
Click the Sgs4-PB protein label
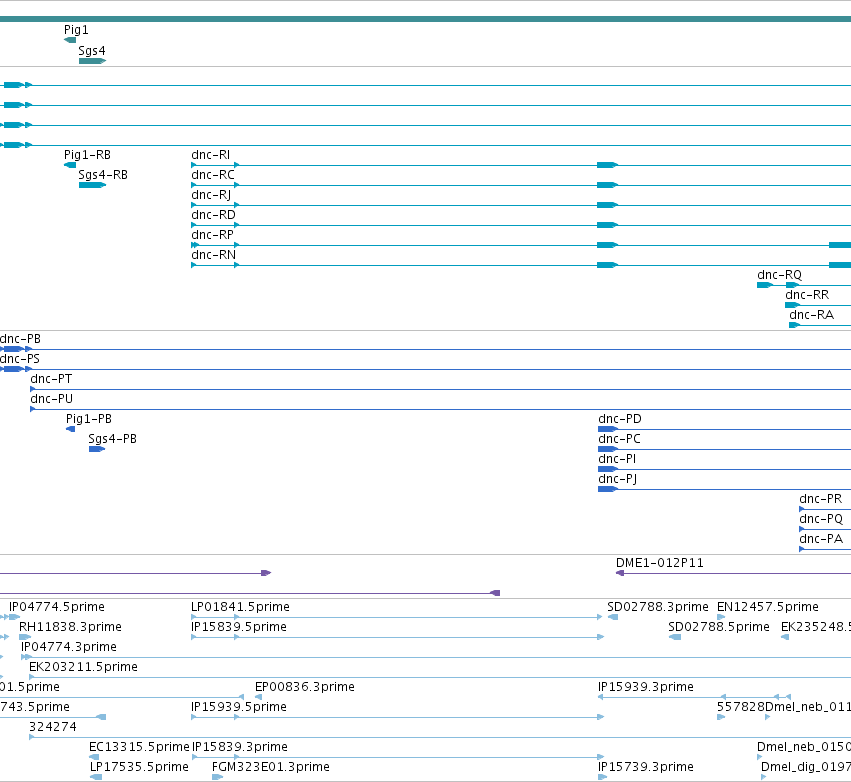tap(112, 438)
